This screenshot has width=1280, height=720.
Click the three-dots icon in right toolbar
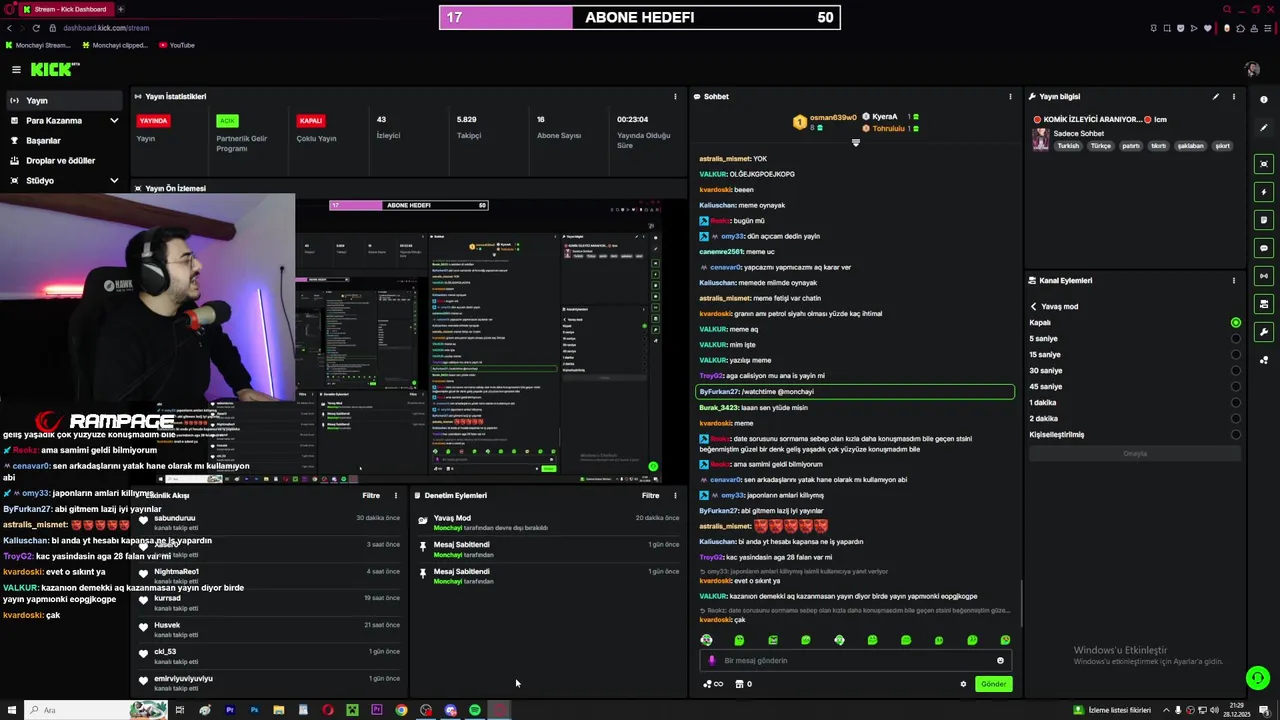[x=1264, y=360]
